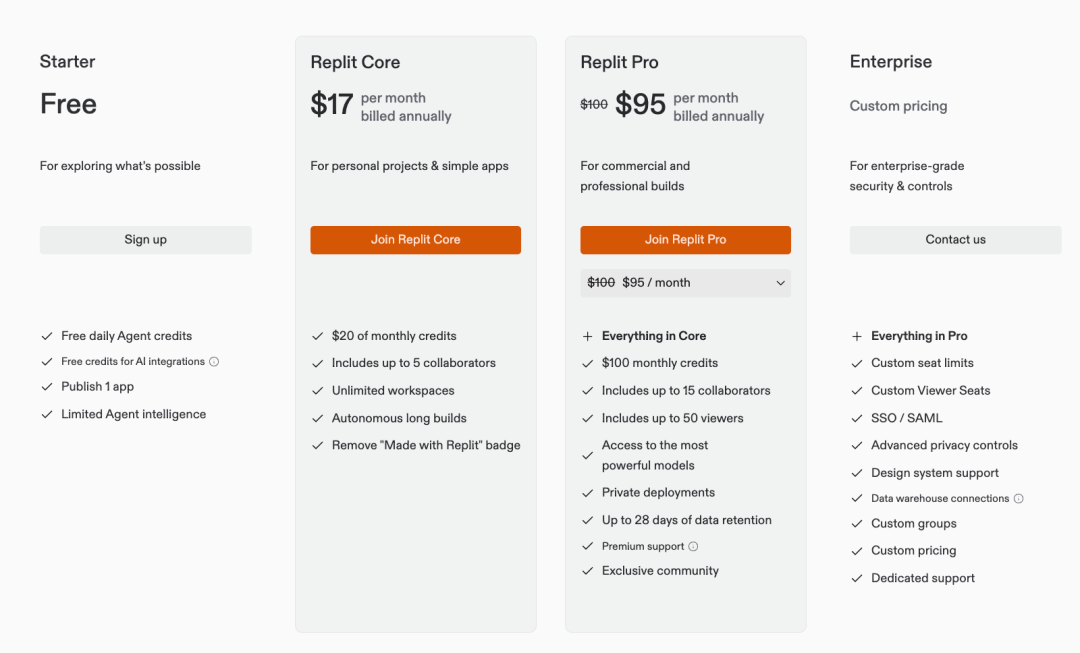Image resolution: width=1080 pixels, height=653 pixels.
Task: Click Join Replit Core button
Action: (x=415, y=240)
